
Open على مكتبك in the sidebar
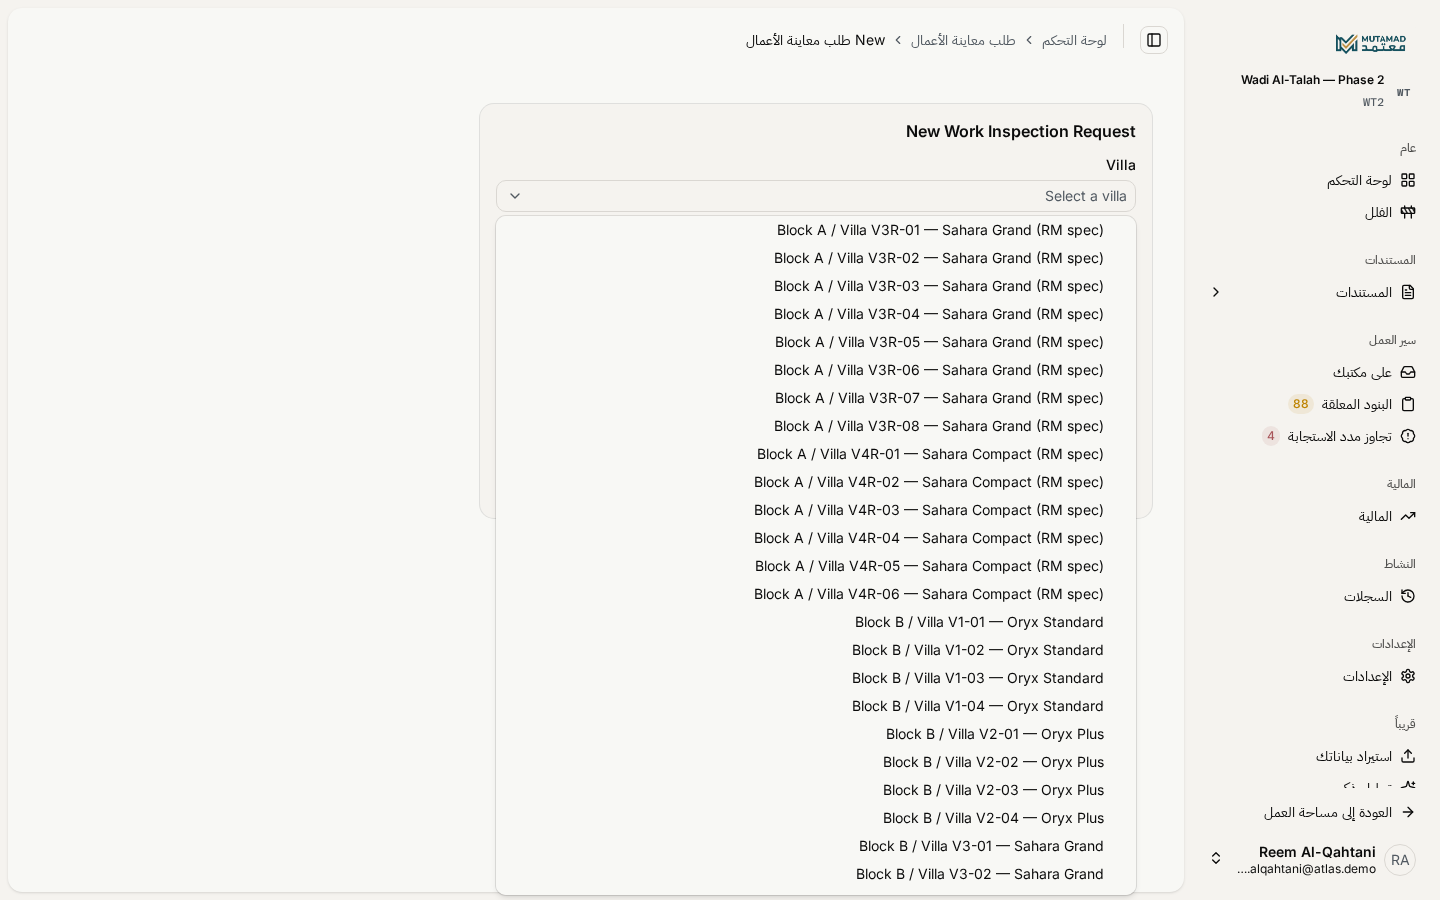[1312, 372]
